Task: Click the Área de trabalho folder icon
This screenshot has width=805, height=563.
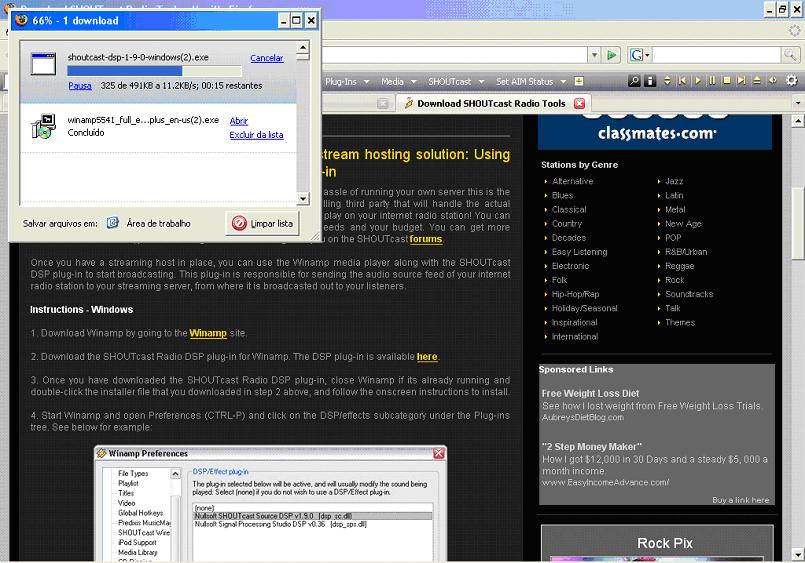Action: pyautogui.click(x=113, y=223)
